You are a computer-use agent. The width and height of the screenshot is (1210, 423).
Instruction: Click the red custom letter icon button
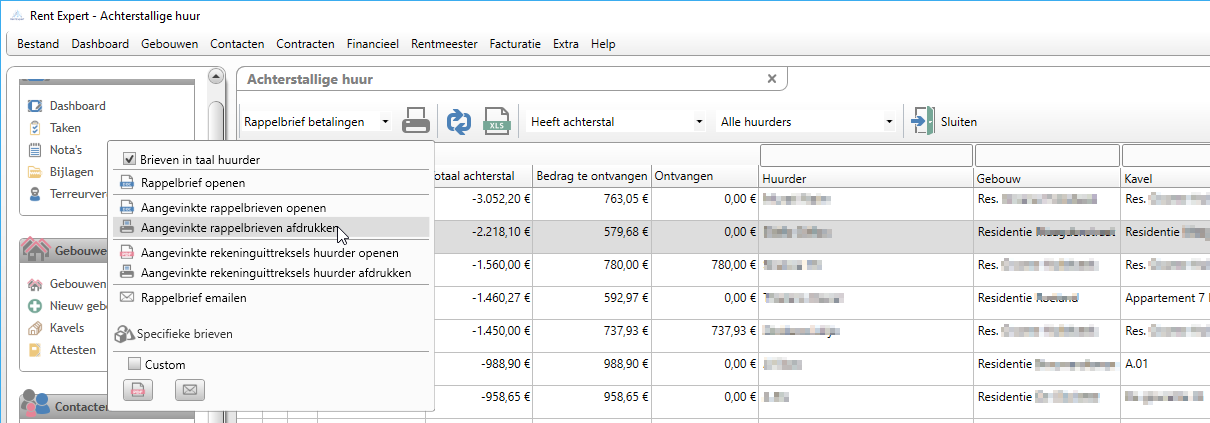[137, 391]
